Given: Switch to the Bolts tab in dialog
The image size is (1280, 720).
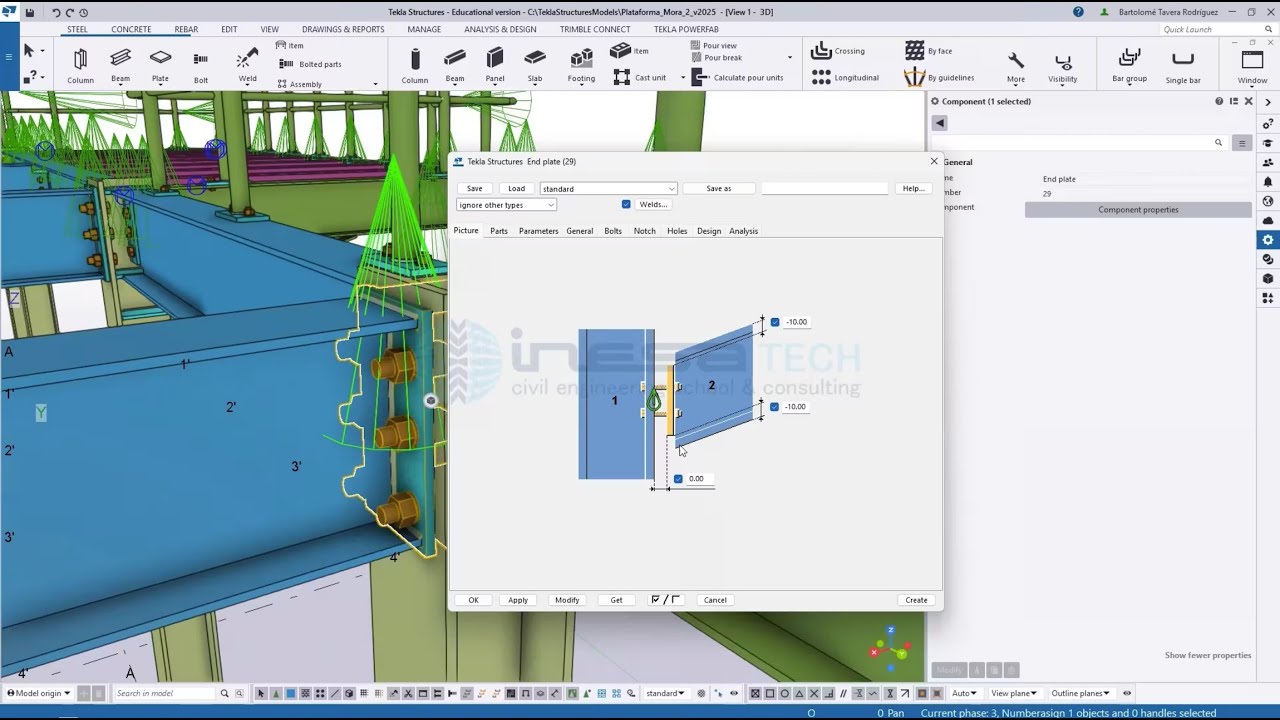Looking at the screenshot, I should click(613, 231).
